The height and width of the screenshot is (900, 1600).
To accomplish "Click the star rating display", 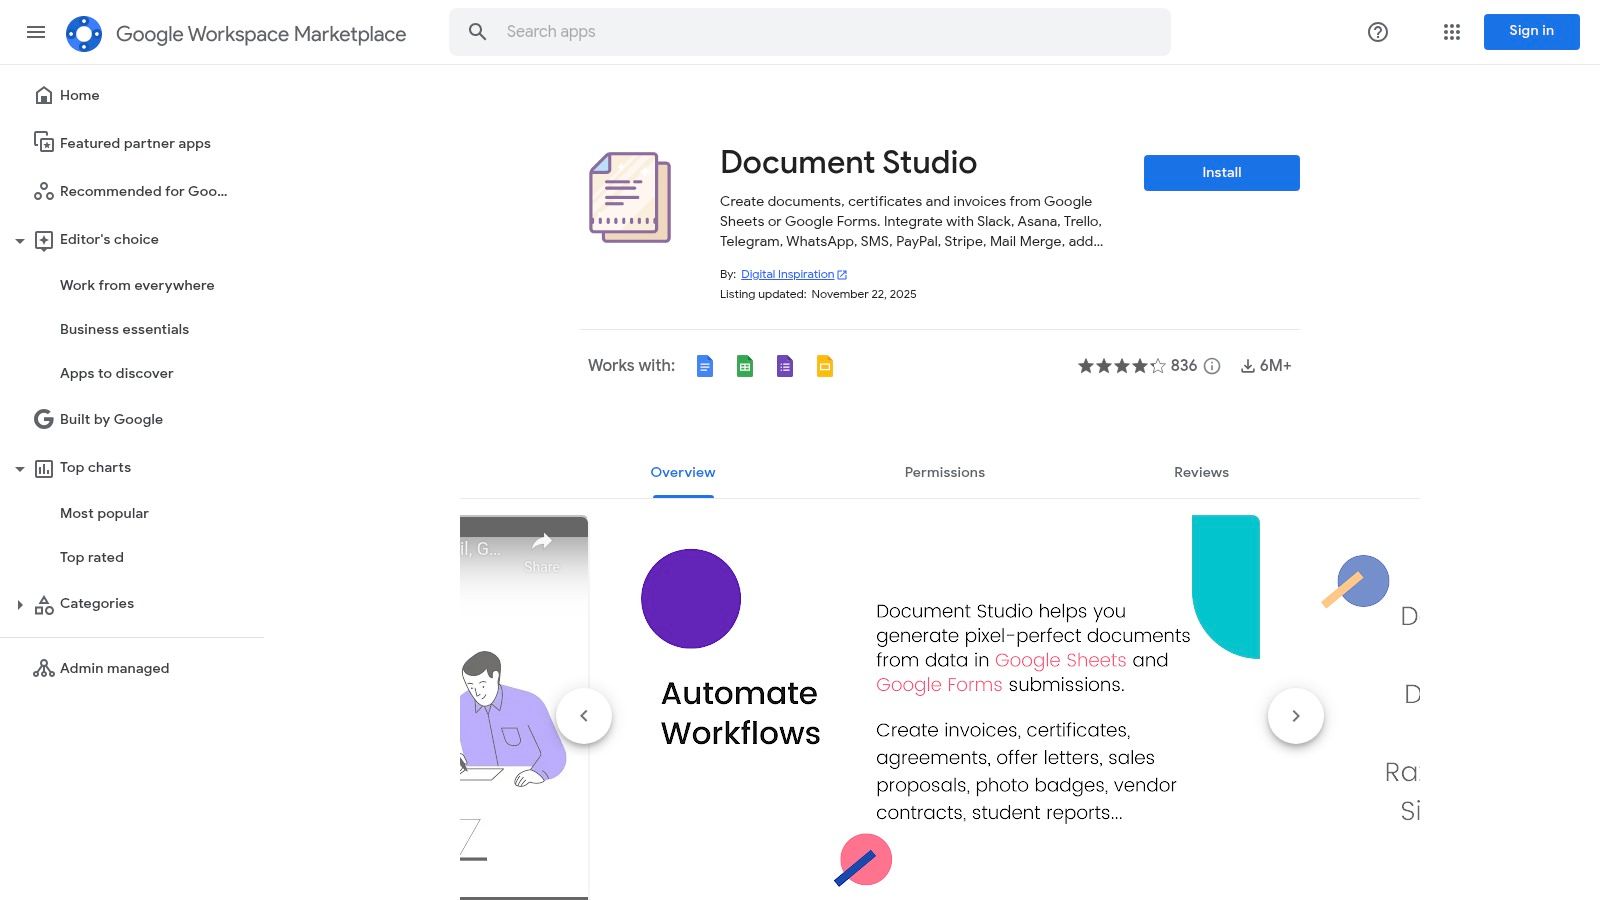I will (x=1122, y=366).
